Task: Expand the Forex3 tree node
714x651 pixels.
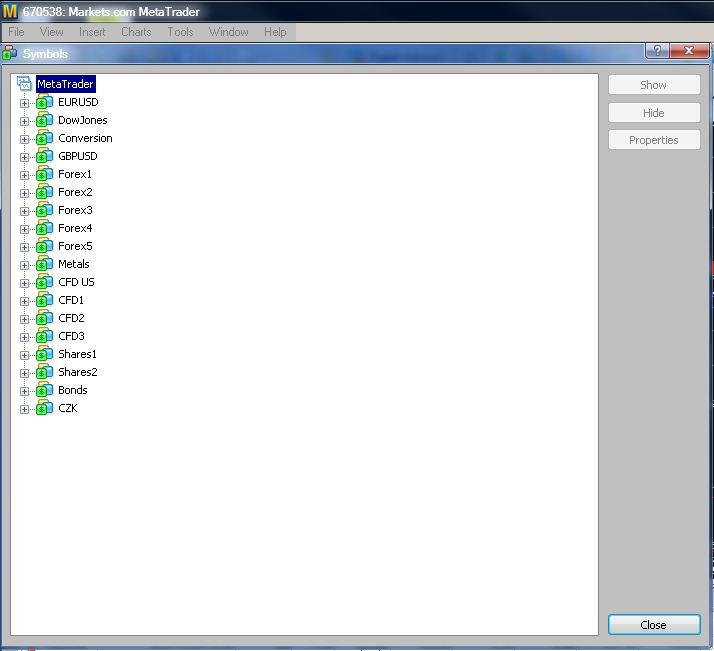Action: point(24,211)
